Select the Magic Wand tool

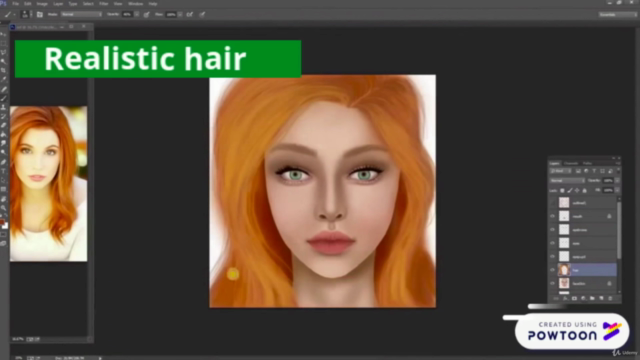pyautogui.click(x=4, y=62)
